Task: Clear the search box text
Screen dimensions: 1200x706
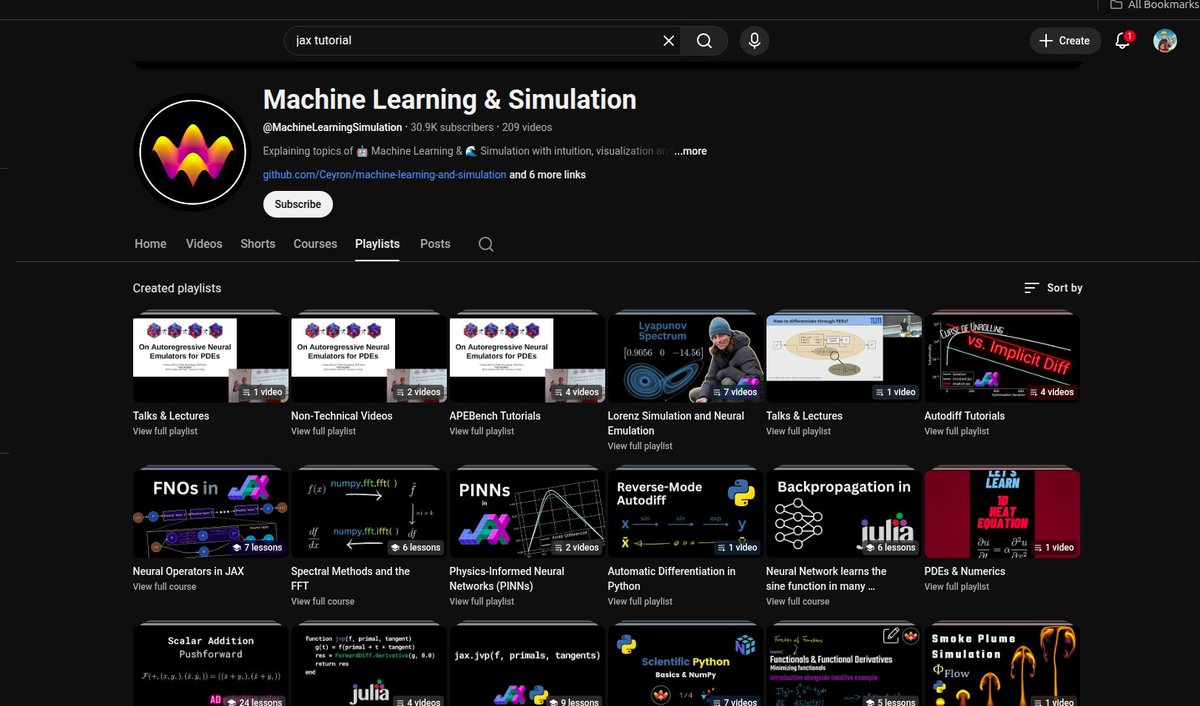Action: [x=669, y=41]
